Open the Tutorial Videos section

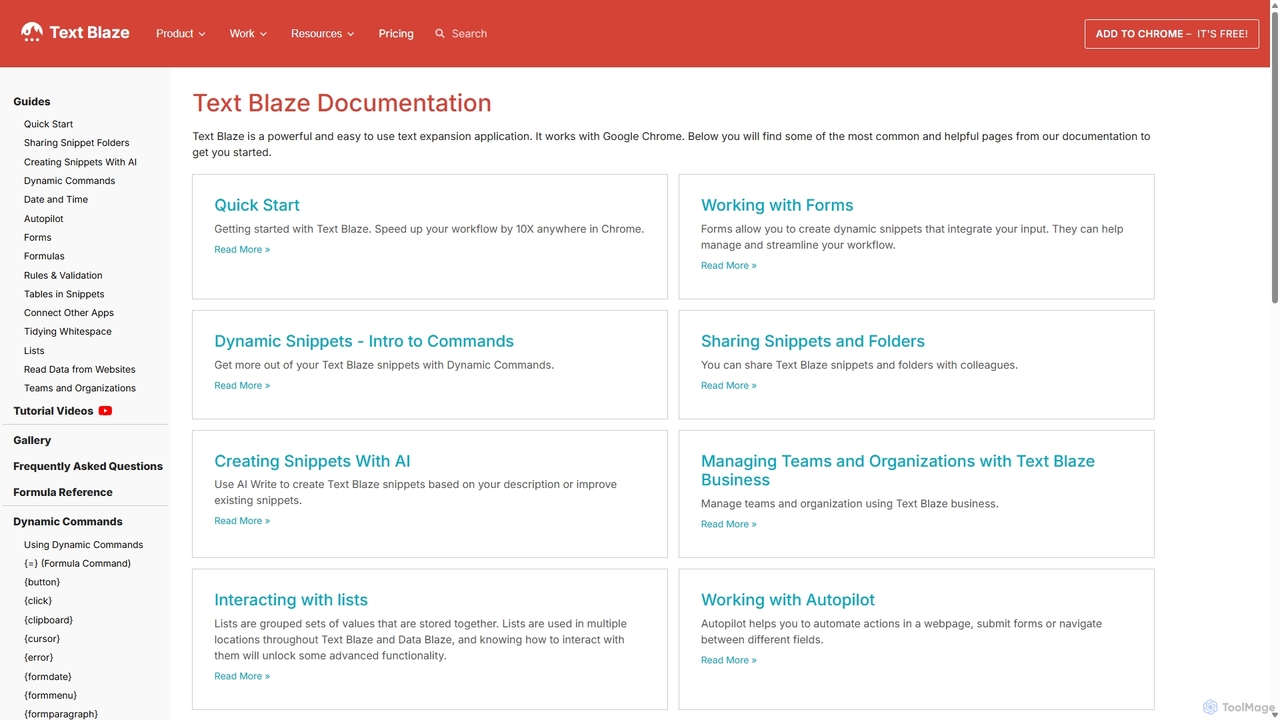pos(53,411)
